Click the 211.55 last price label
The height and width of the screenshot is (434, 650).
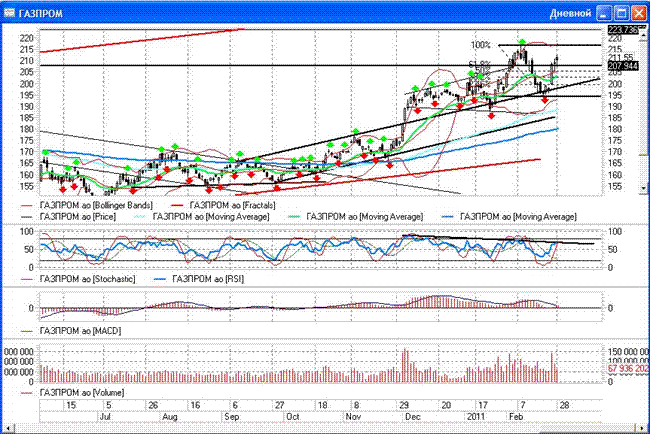coord(621,57)
